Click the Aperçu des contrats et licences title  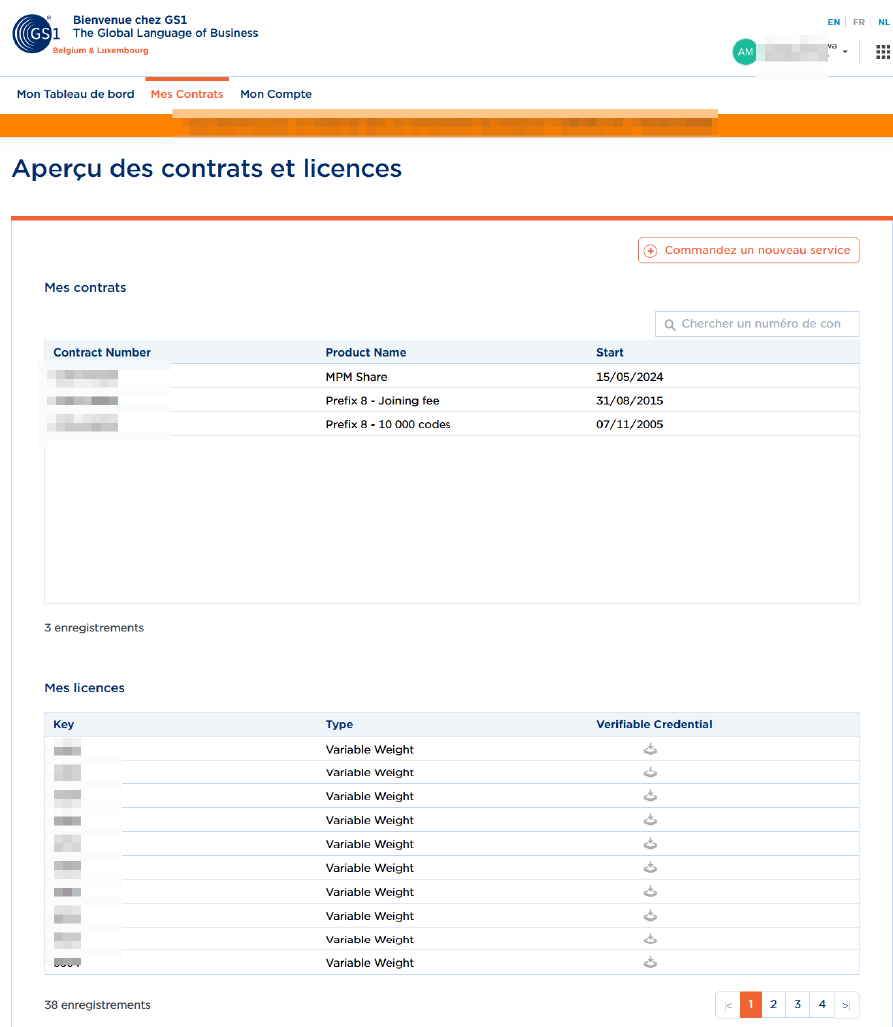tap(207, 169)
